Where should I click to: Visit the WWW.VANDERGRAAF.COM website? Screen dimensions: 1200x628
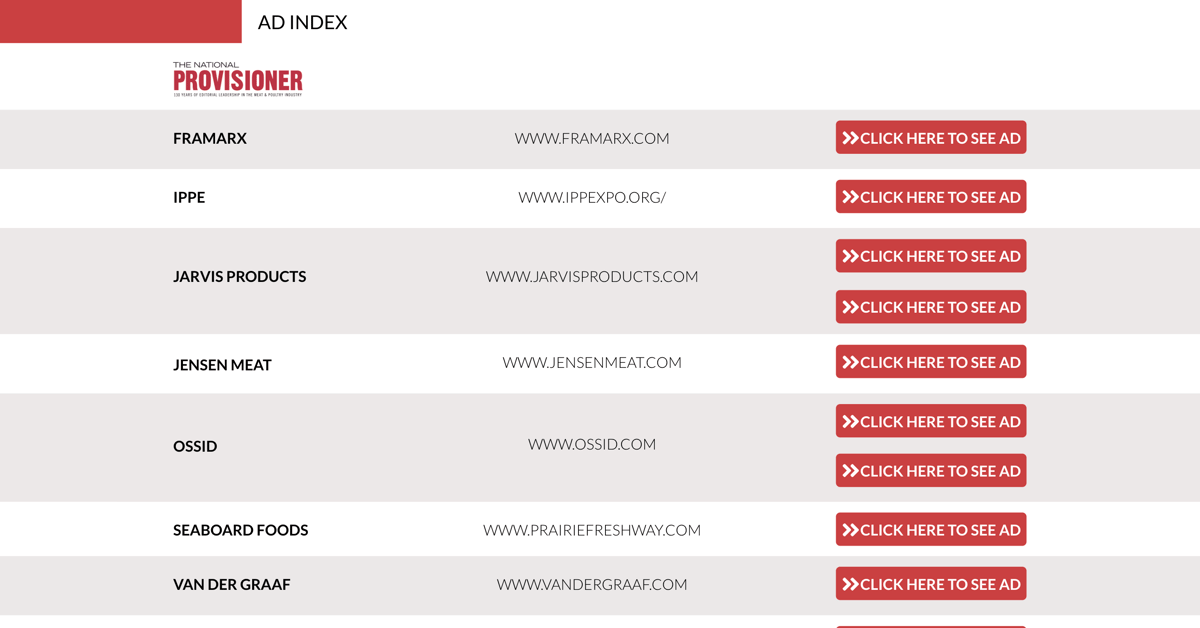coord(592,584)
